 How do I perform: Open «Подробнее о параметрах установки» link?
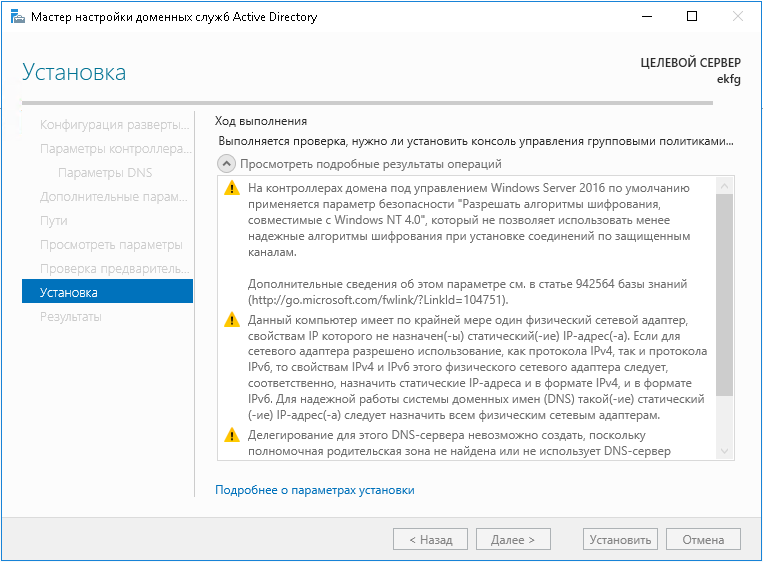coord(314,490)
